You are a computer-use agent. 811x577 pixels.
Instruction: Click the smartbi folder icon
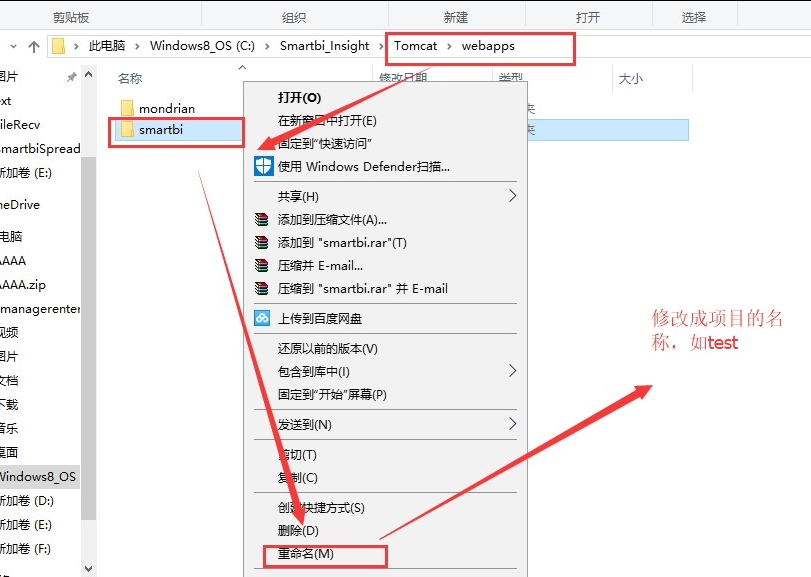click(x=127, y=129)
